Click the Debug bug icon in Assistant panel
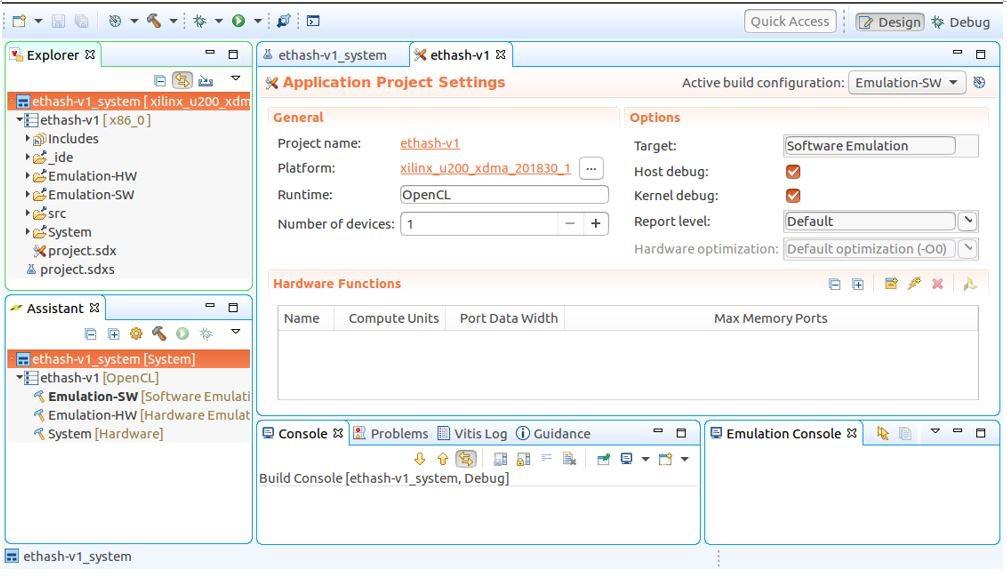Screen dimensions: 1007x577 point(206,333)
